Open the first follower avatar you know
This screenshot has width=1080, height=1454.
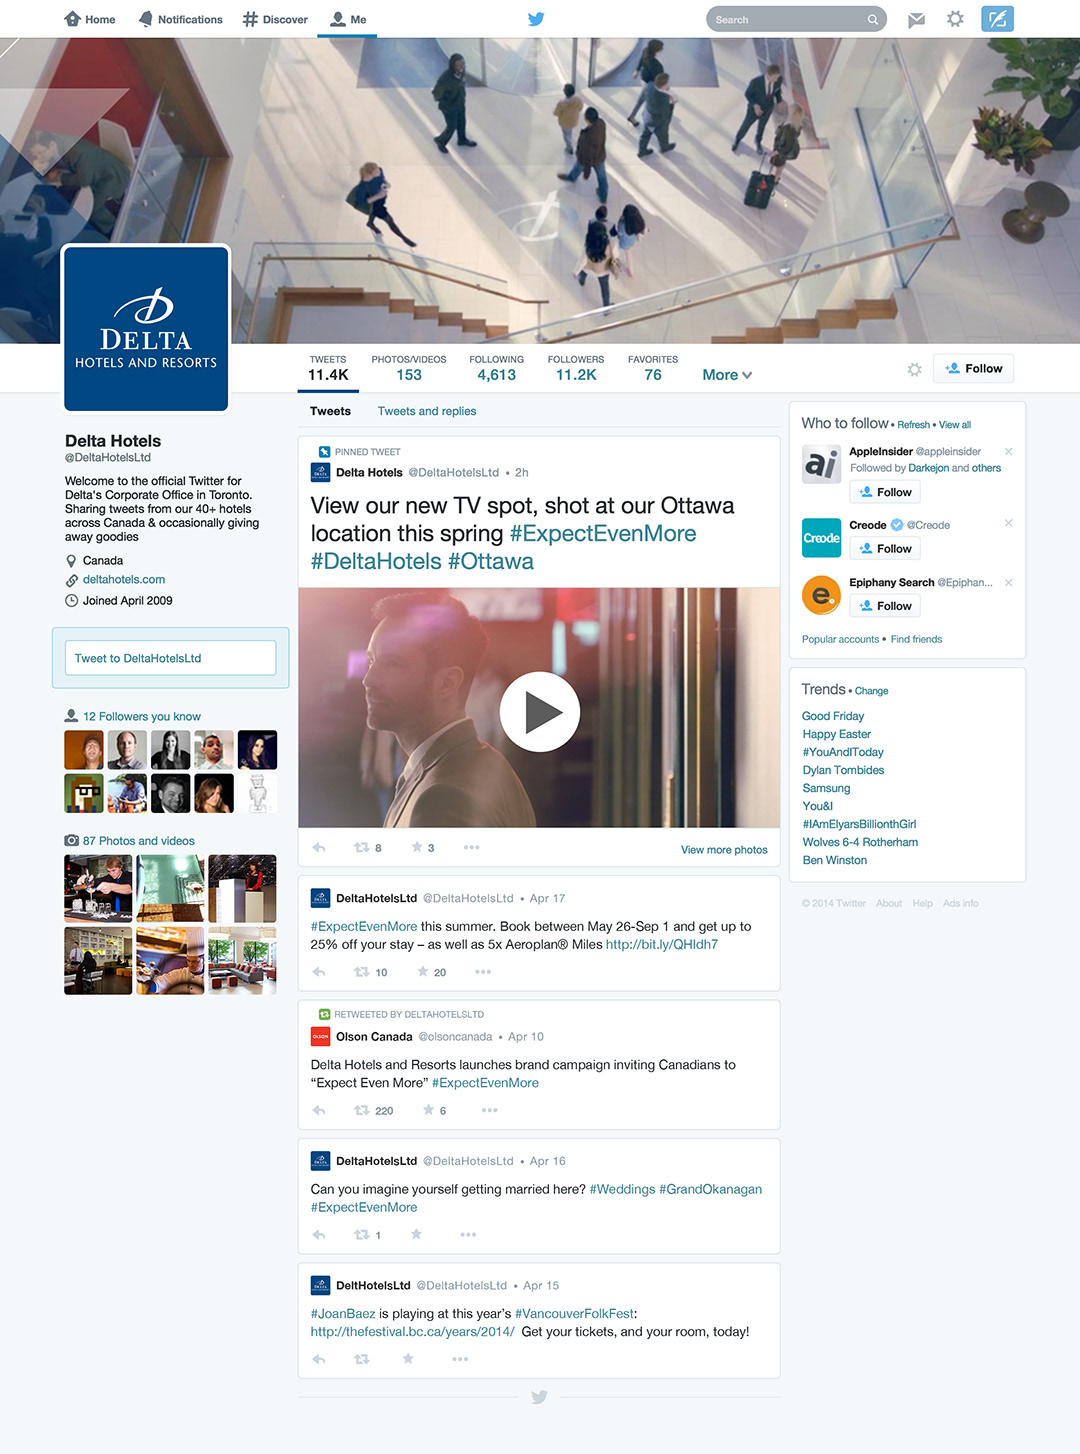pyautogui.click(x=84, y=750)
